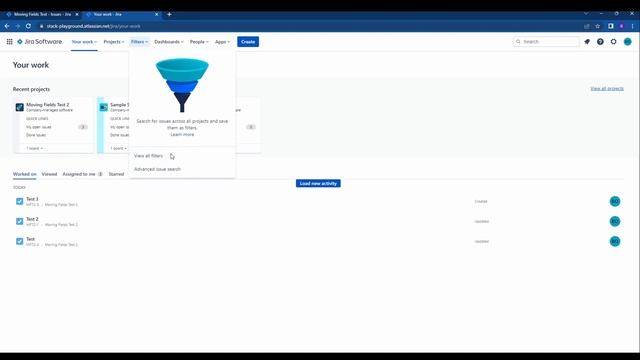This screenshot has height=360, width=640.
Task: Open Done issues under Moving Fields Test 2
Action: coord(36,135)
